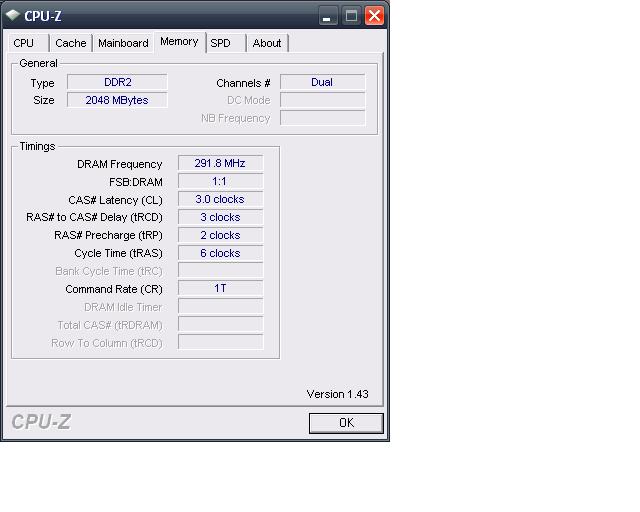Open the Cache tab
This screenshot has height=512, width=640.
pyautogui.click(x=71, y=43)
